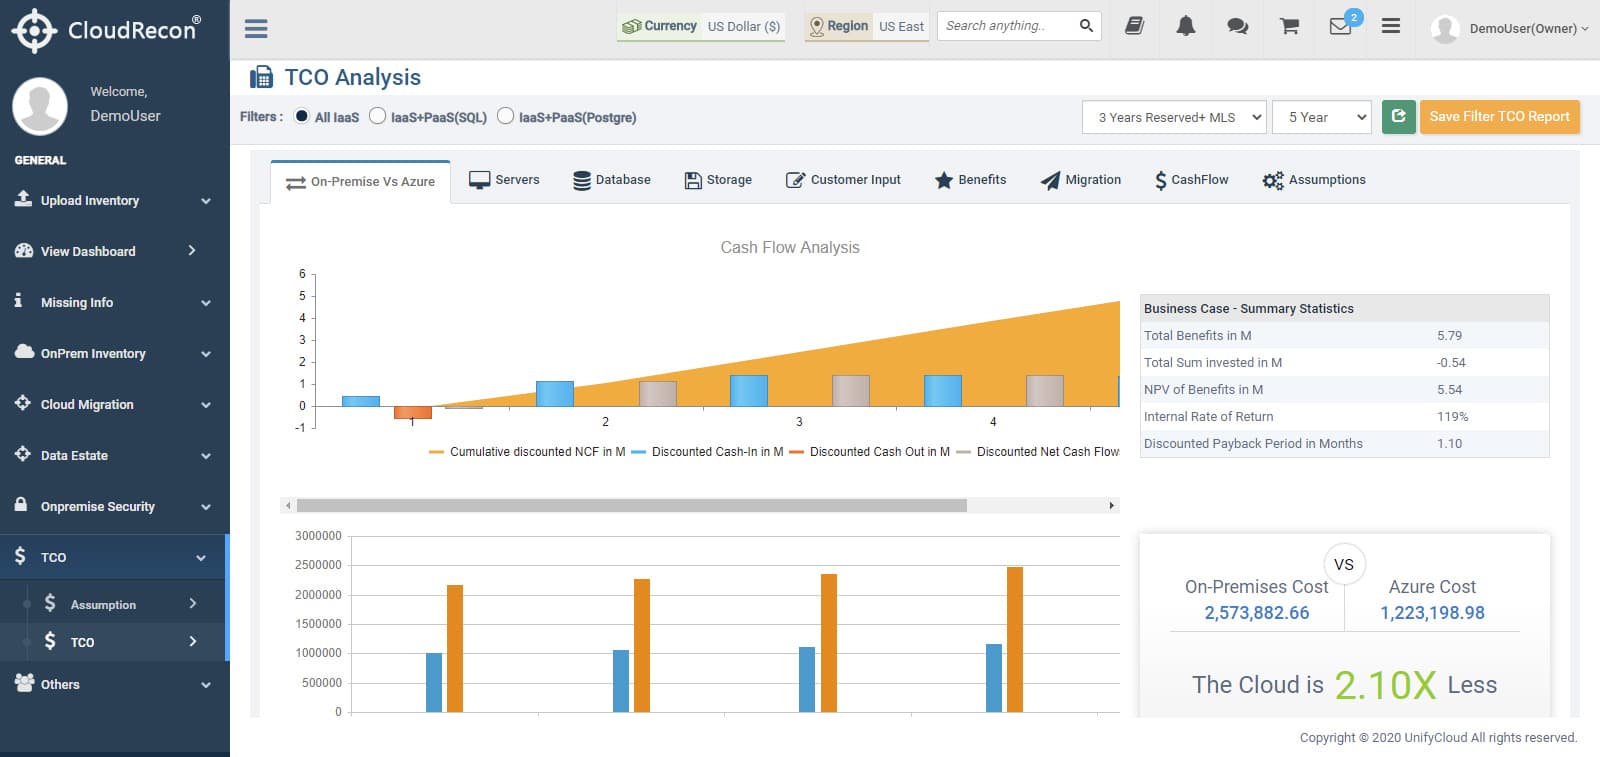Expand the Missing Info sidebar section

(x=114, y=302)
